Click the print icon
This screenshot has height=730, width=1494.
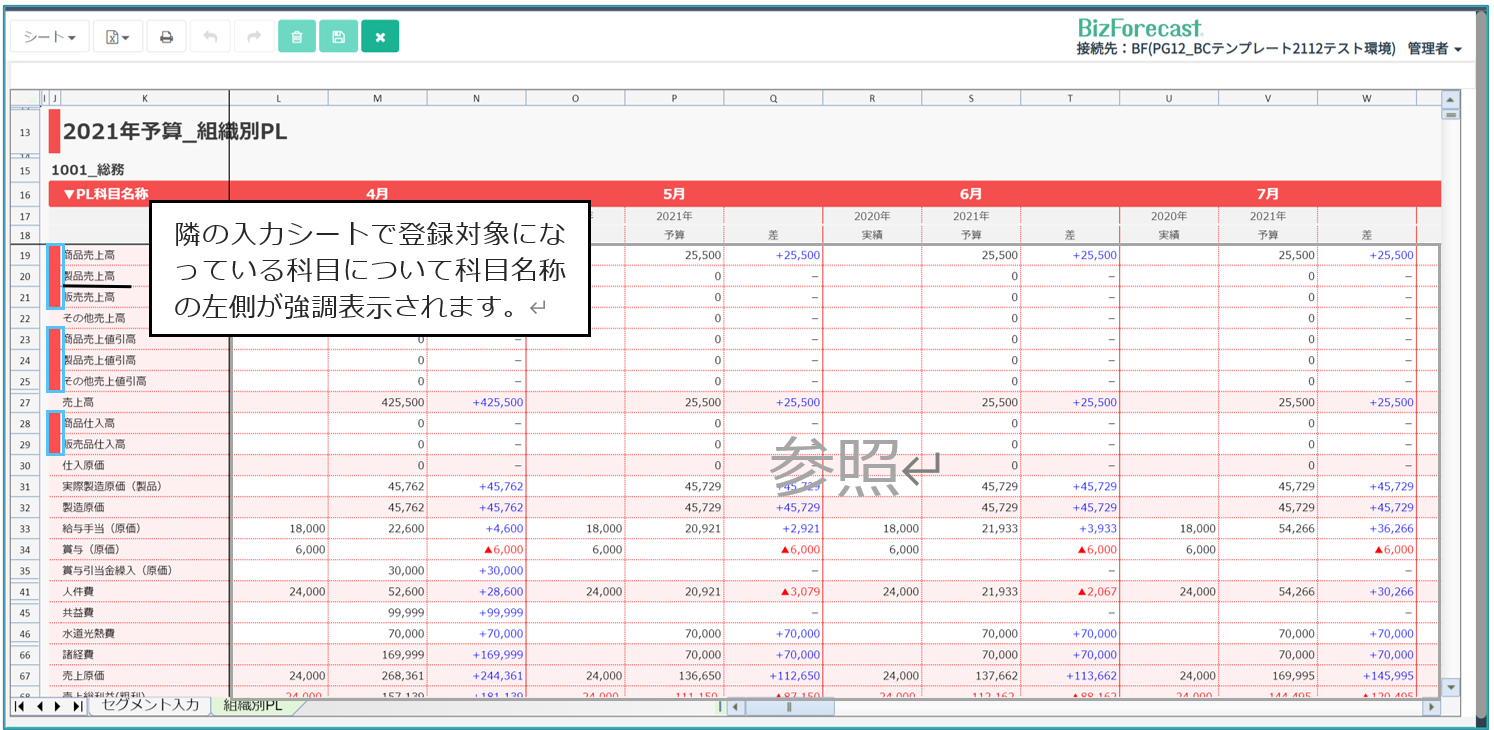(167, 37)
